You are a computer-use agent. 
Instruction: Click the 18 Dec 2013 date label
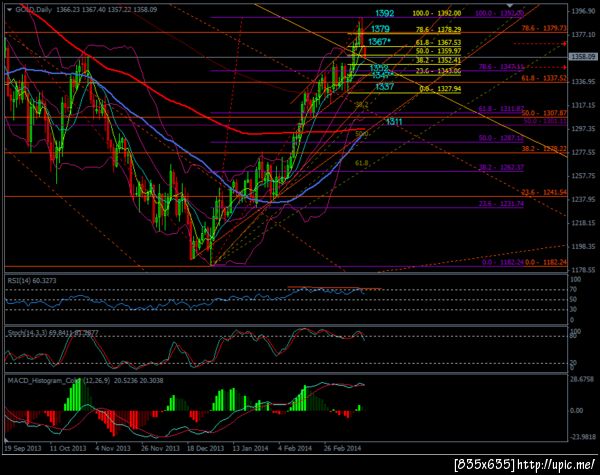click(205, 448)
